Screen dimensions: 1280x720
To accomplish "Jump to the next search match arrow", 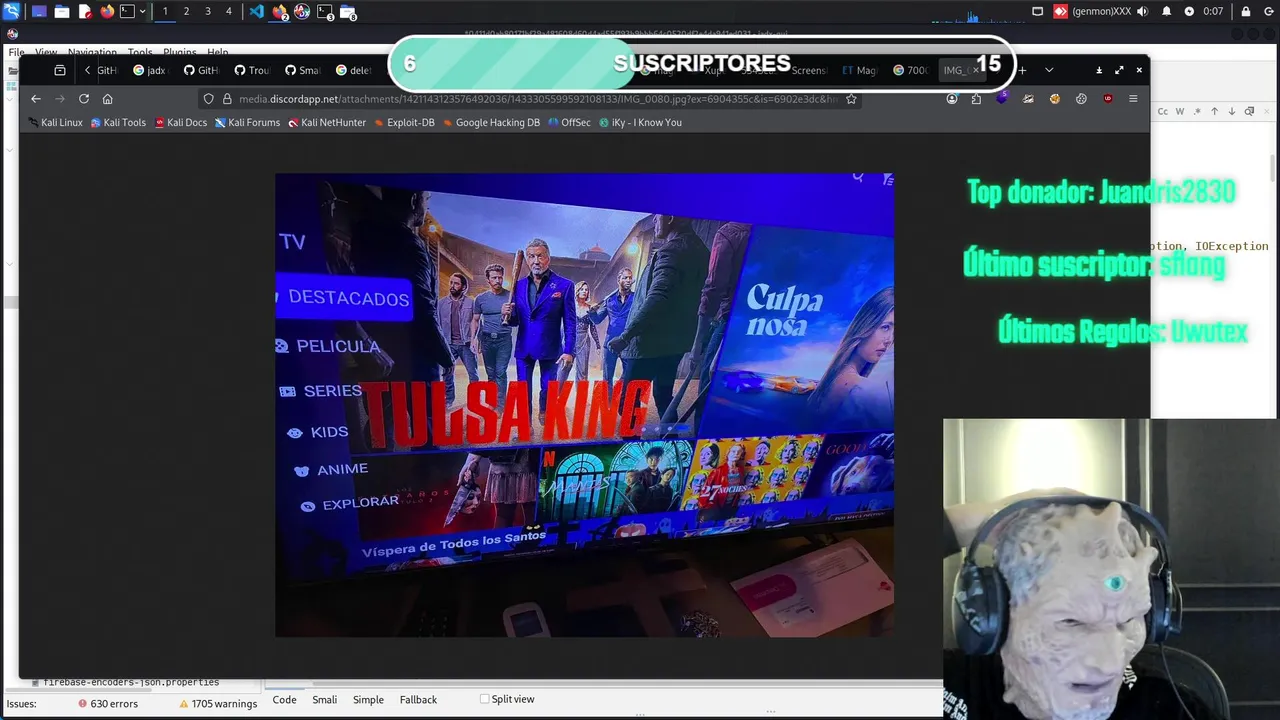I will (x=1232, y=111).
